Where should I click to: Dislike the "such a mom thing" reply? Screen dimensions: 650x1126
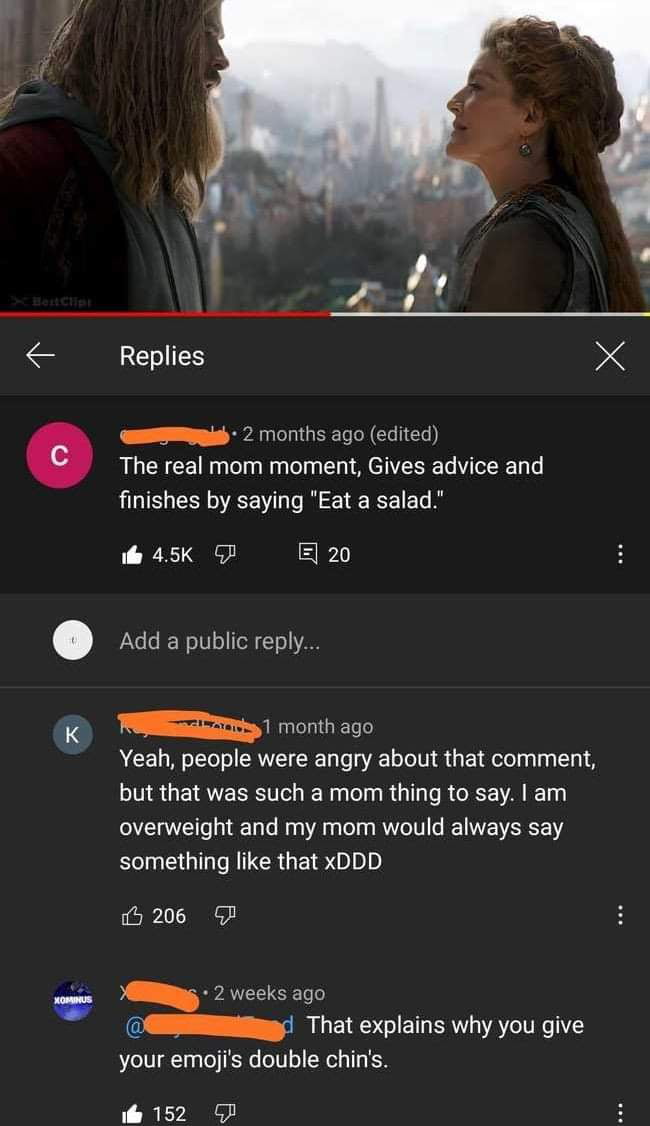coord(226,916)
